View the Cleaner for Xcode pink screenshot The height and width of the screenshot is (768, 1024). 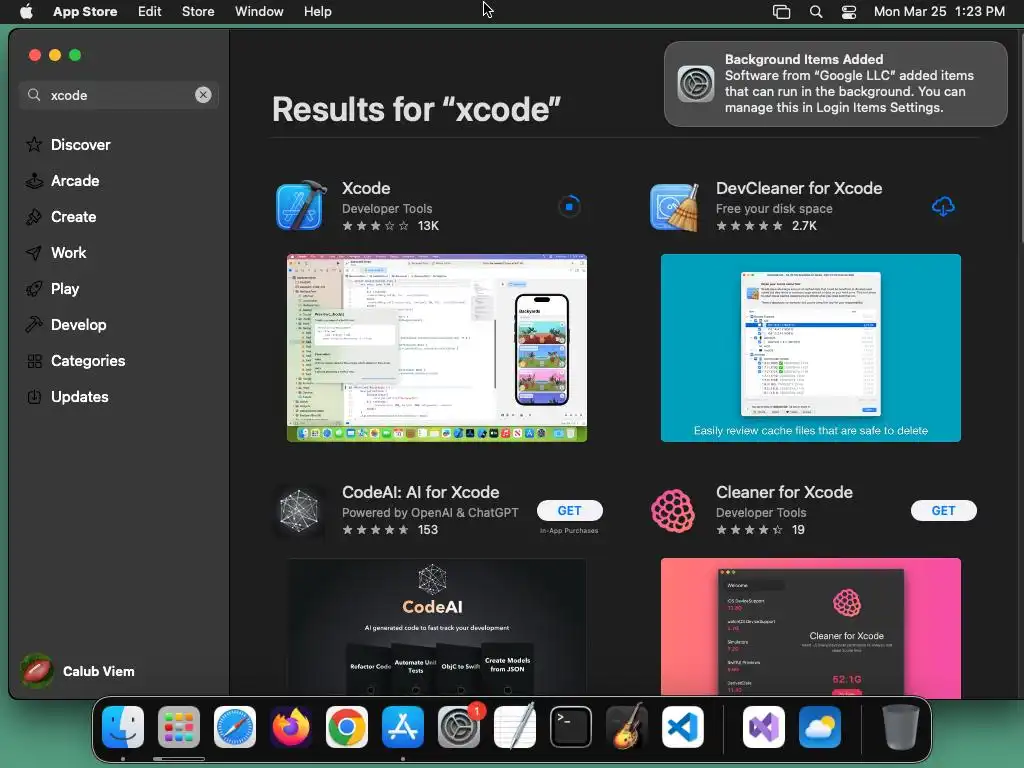click(x=810, y=627)
